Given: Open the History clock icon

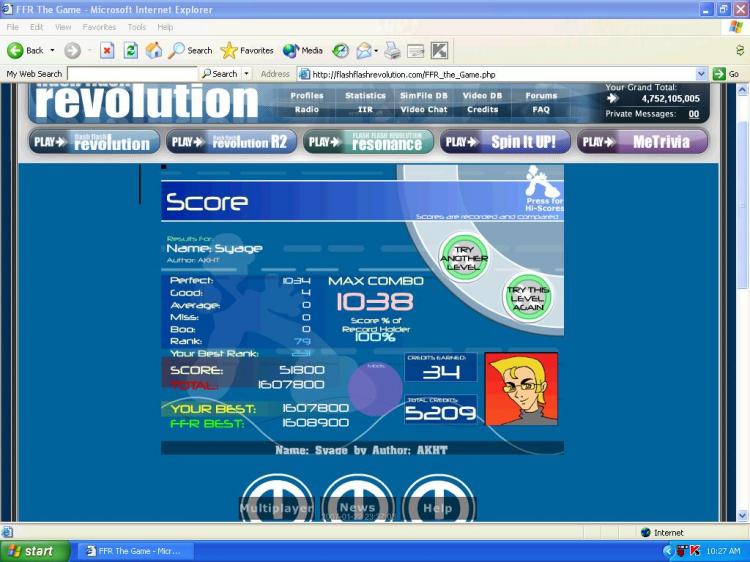Looking at the screenshot, I should click(x=340, y=50).
